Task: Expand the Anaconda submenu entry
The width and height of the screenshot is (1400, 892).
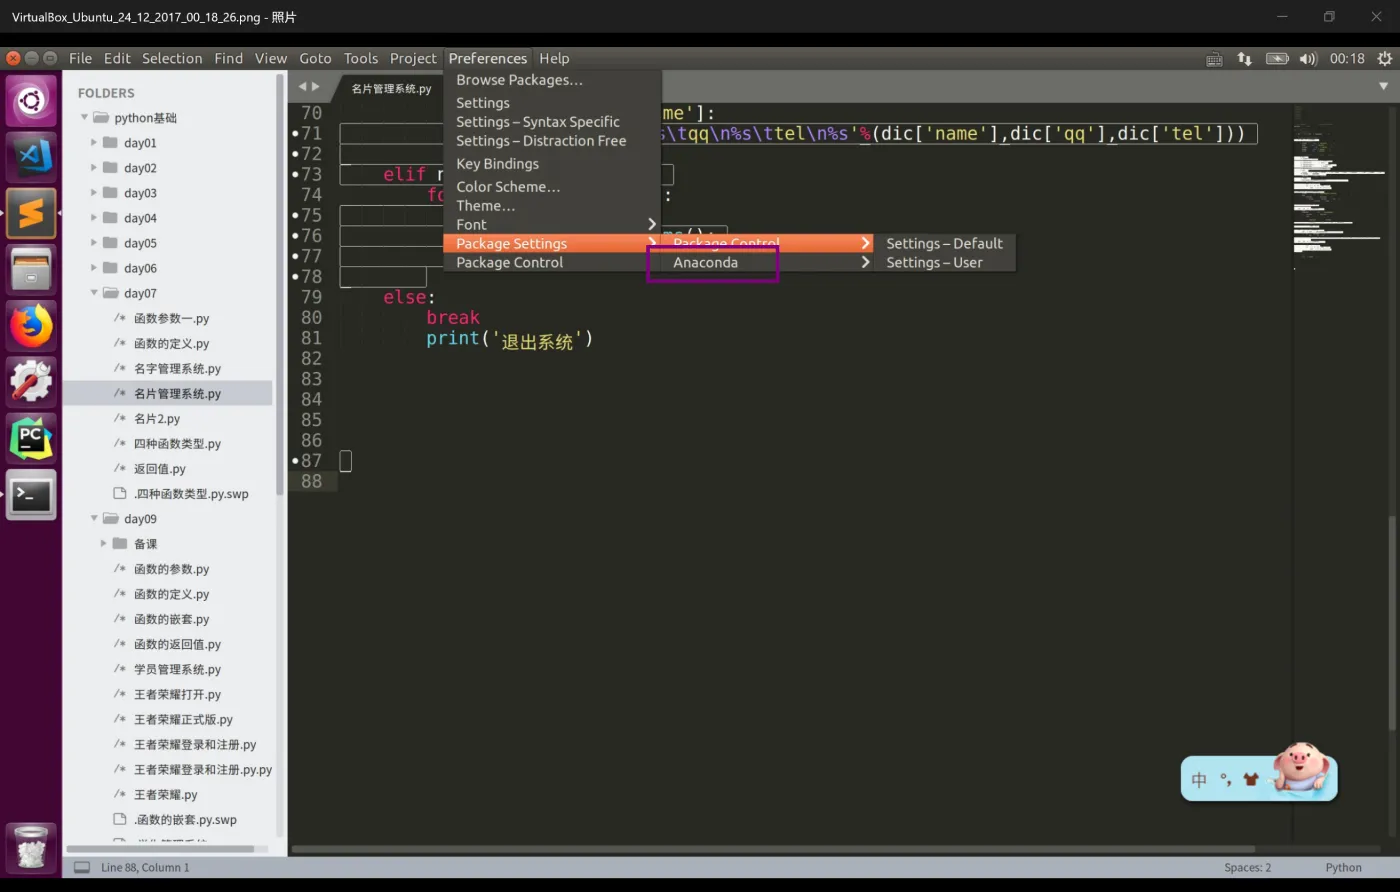Action: (x=767, y=262)
